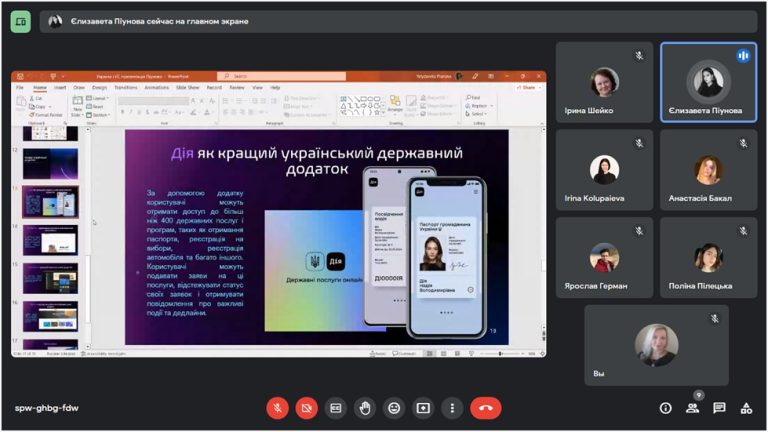Click the shapes gallery in Drawing group
Viewport: 768px width, 432px height.
click(360, 105)
